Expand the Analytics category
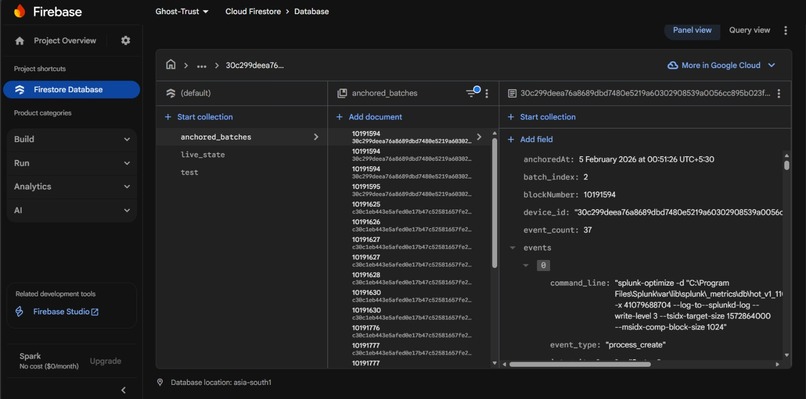 click(72, 187)
